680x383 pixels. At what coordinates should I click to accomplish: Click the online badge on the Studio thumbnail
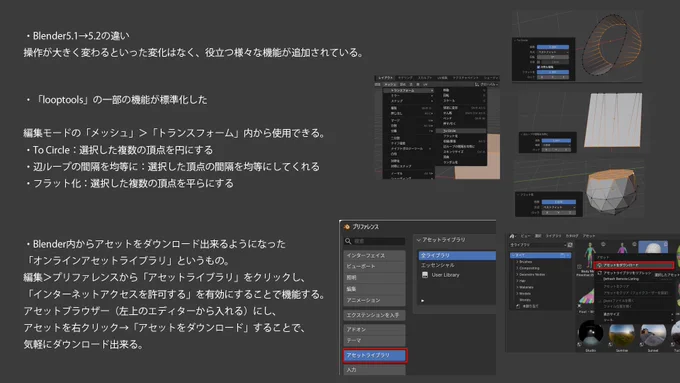pos(579,344)
